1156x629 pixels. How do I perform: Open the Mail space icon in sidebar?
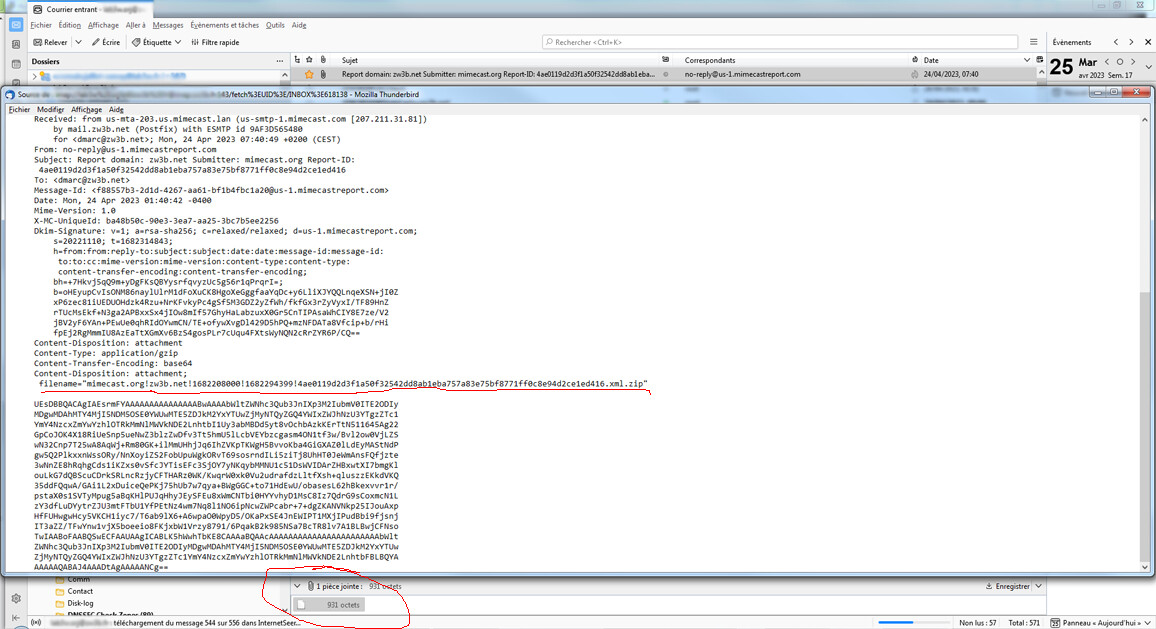point(16,25)
